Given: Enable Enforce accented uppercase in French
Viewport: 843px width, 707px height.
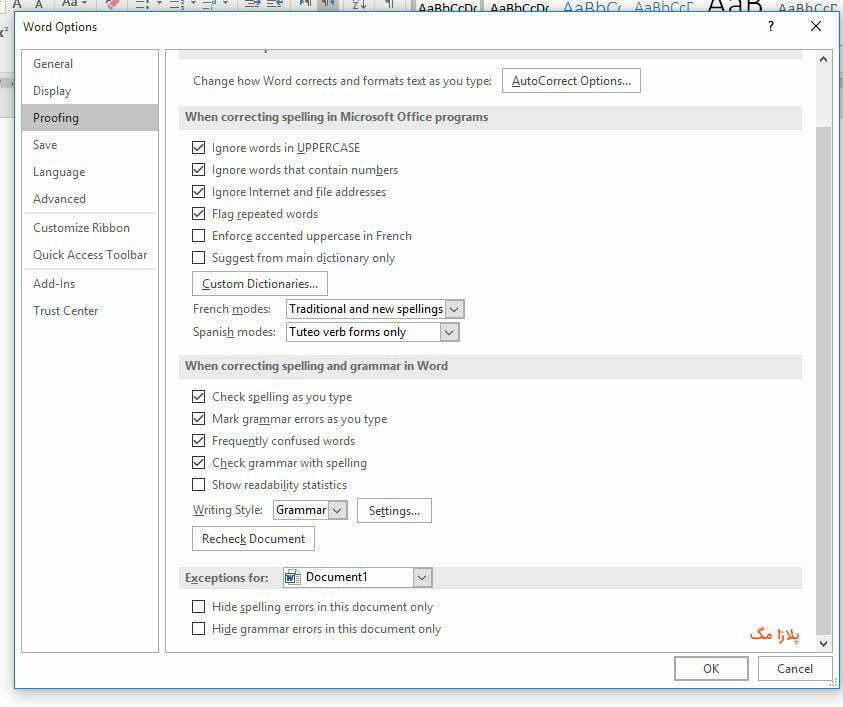Looking at the screenshot, I should click(198, 235).
